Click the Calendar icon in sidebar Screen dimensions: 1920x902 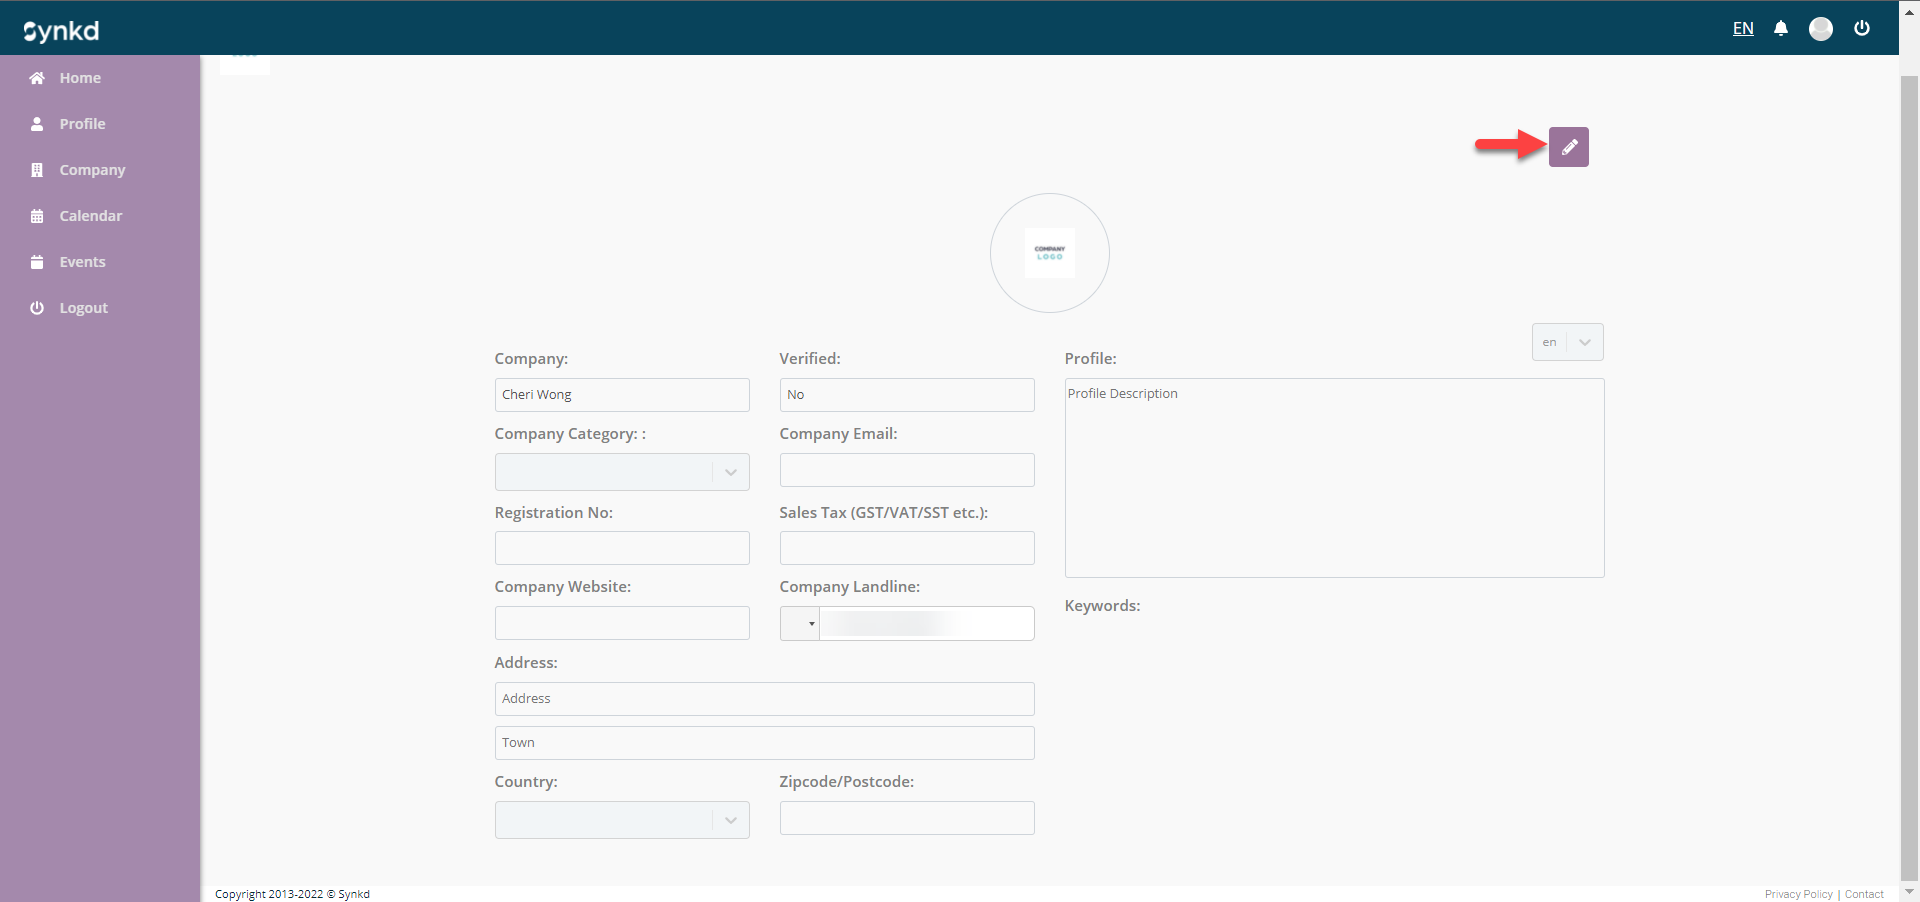pyautogui.click(x=37, y=216)
